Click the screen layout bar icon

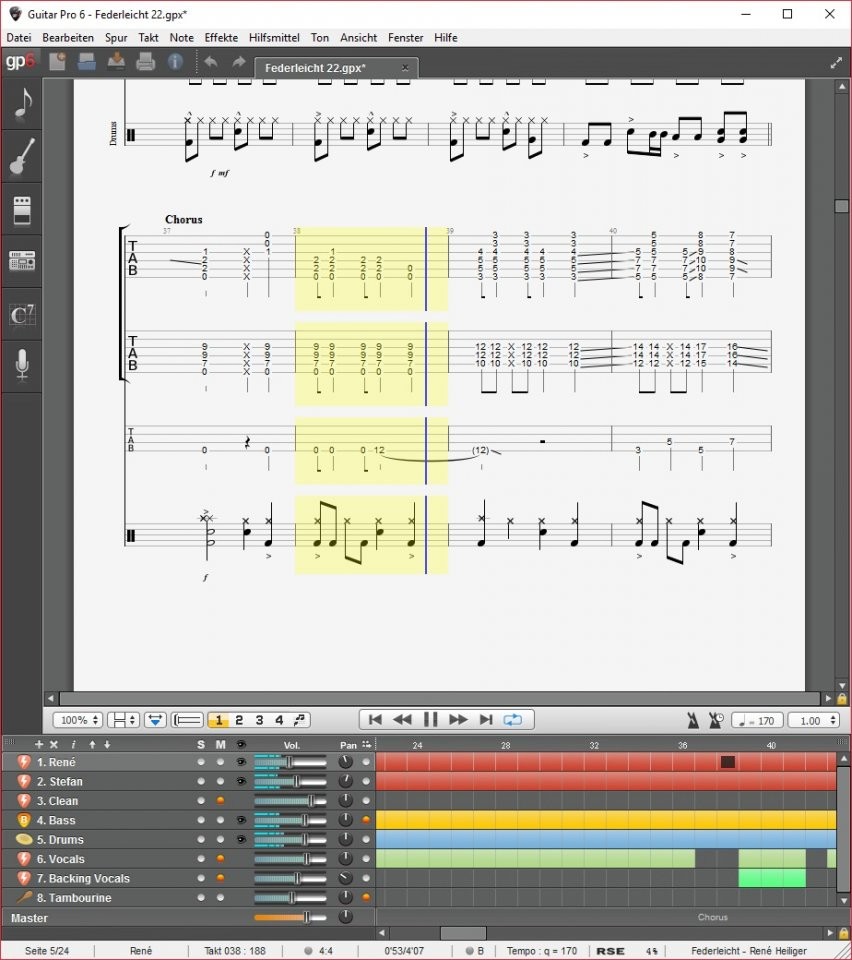(x=187, y=720)
